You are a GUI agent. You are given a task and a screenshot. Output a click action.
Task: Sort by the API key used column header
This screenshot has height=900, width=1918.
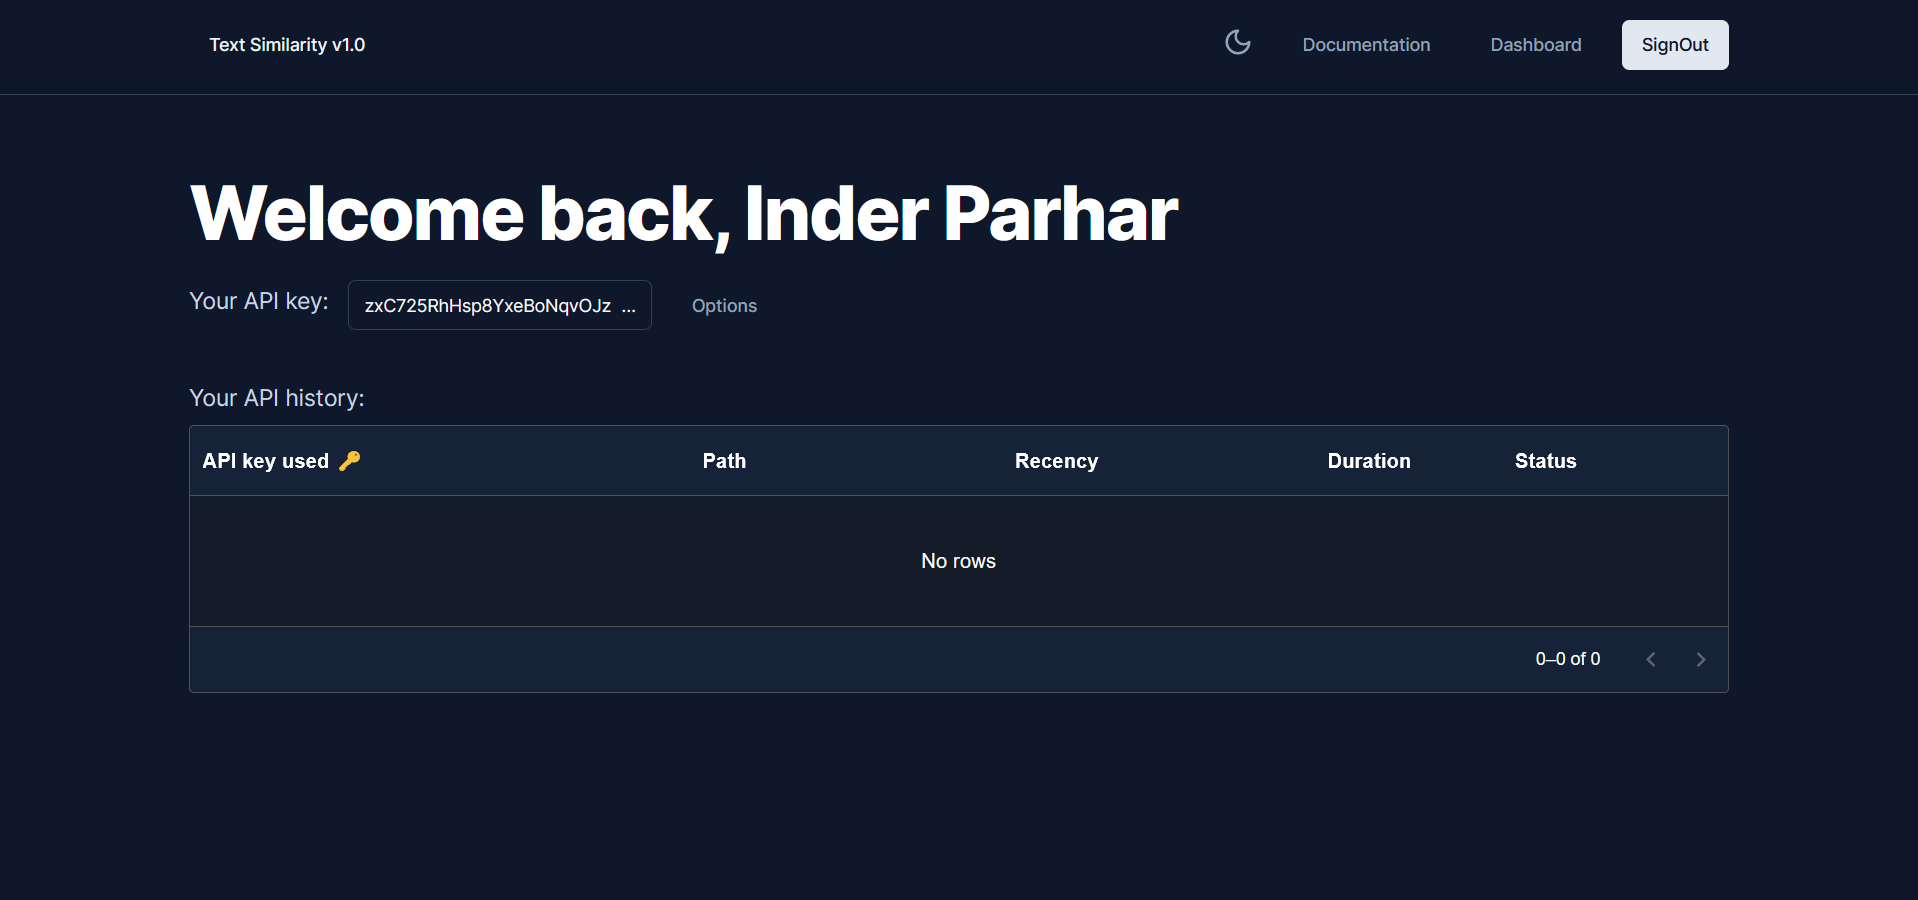pos(265,461)
